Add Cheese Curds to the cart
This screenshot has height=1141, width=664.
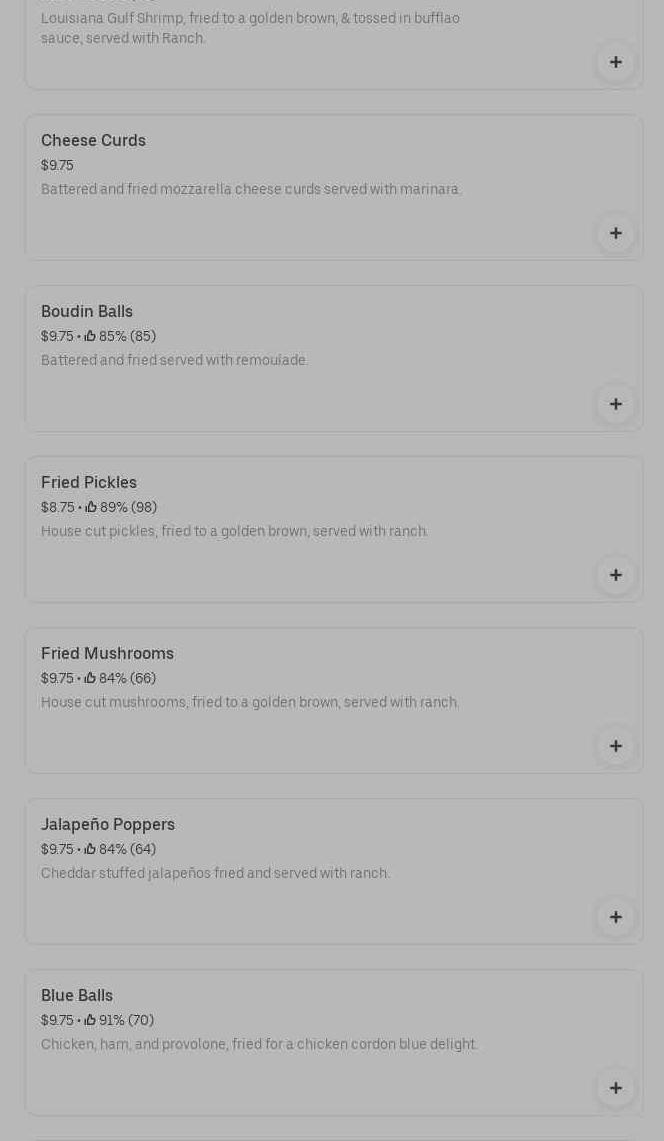click(x=615, y=233)
